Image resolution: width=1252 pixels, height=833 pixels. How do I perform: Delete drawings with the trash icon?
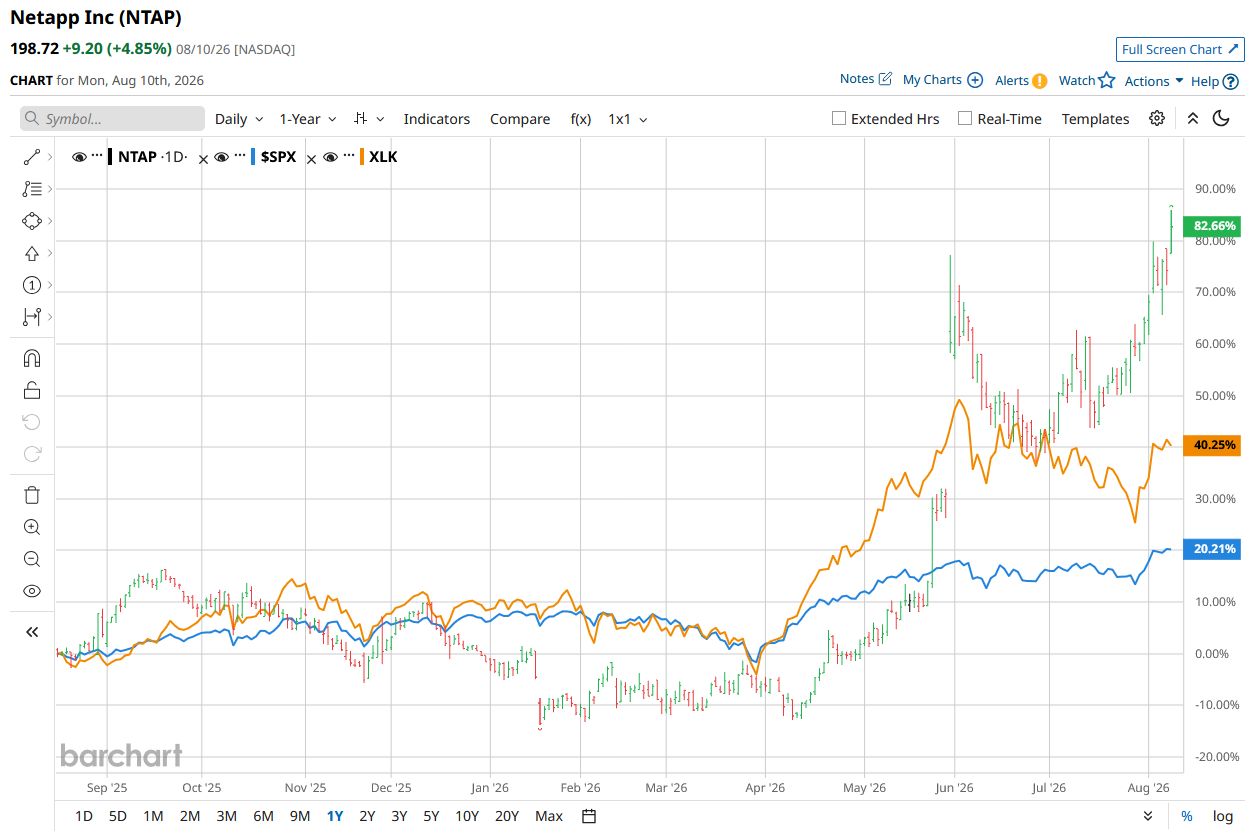[x=31, y=495]
